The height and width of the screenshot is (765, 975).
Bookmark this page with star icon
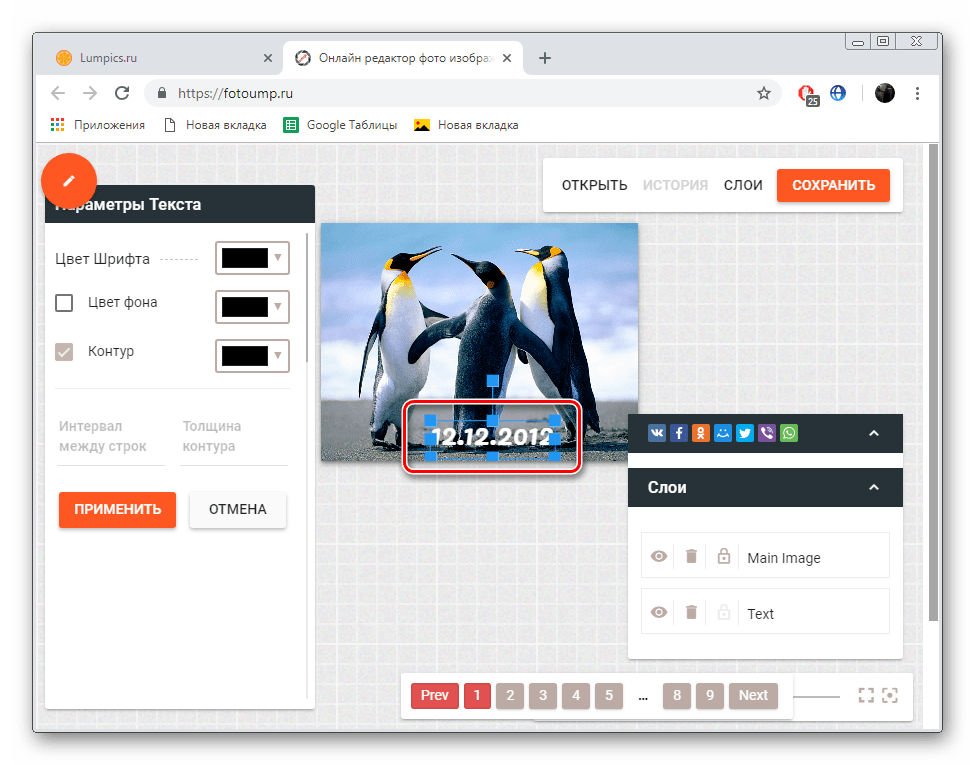[764, 93]
